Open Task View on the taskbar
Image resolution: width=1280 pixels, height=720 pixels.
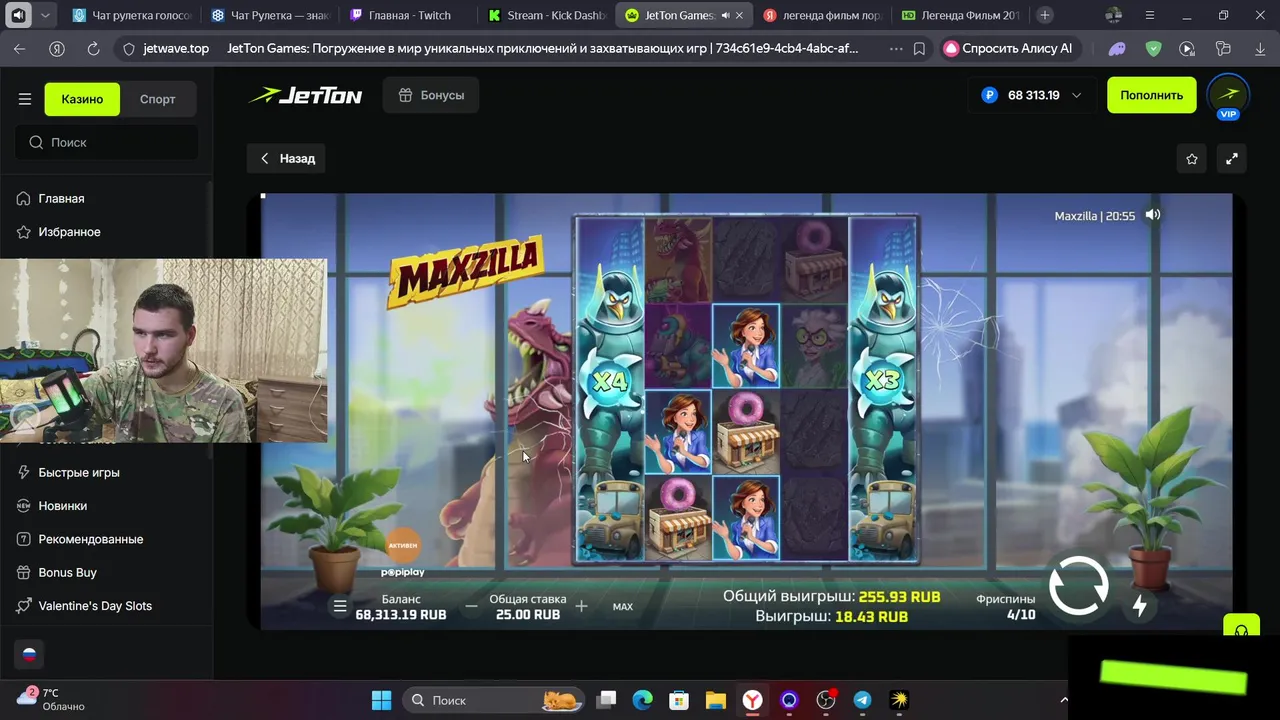607,700
